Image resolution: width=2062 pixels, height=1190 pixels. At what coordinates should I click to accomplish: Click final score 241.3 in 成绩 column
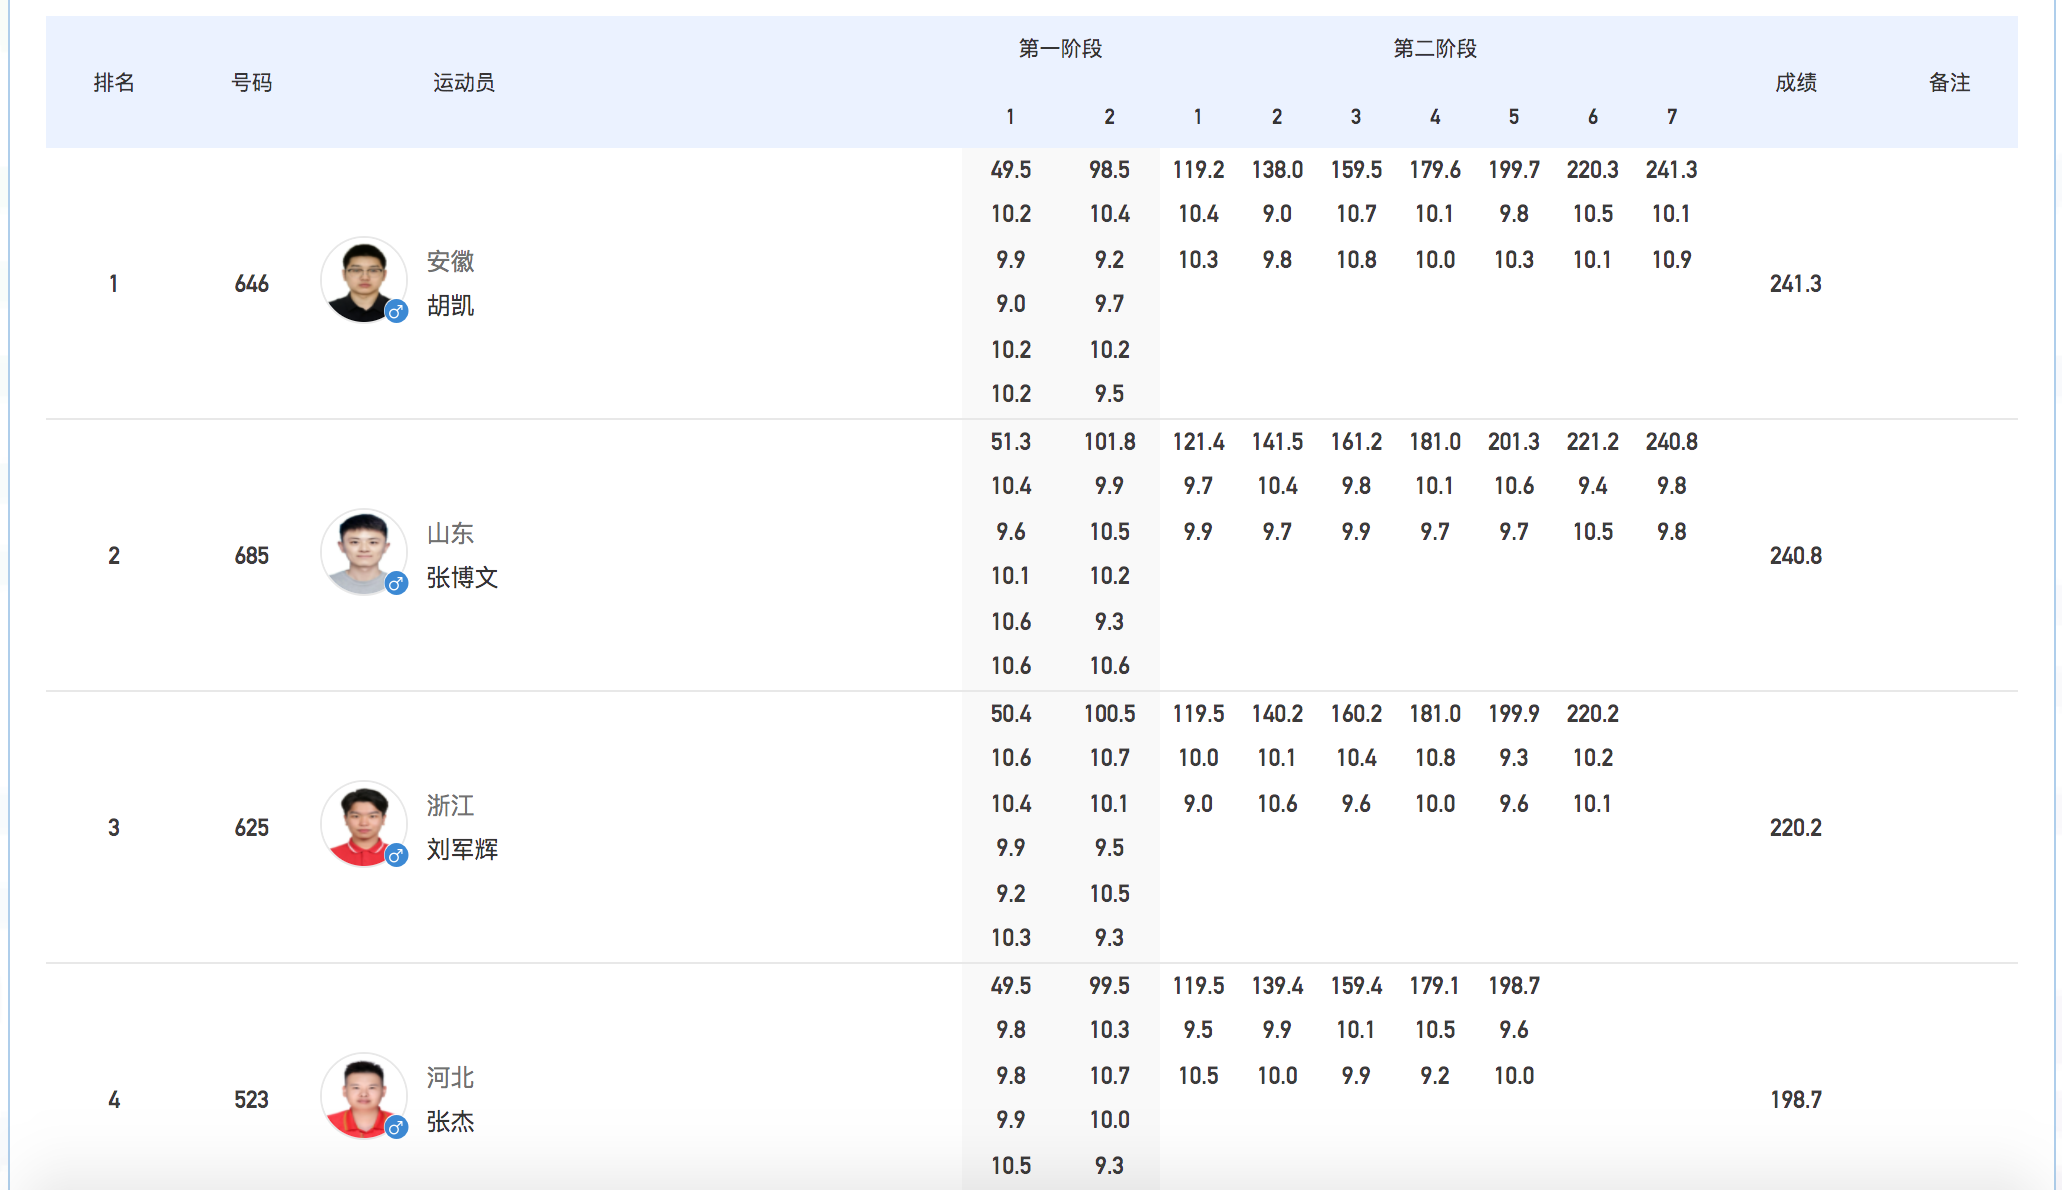click(x=1796, y=284)
